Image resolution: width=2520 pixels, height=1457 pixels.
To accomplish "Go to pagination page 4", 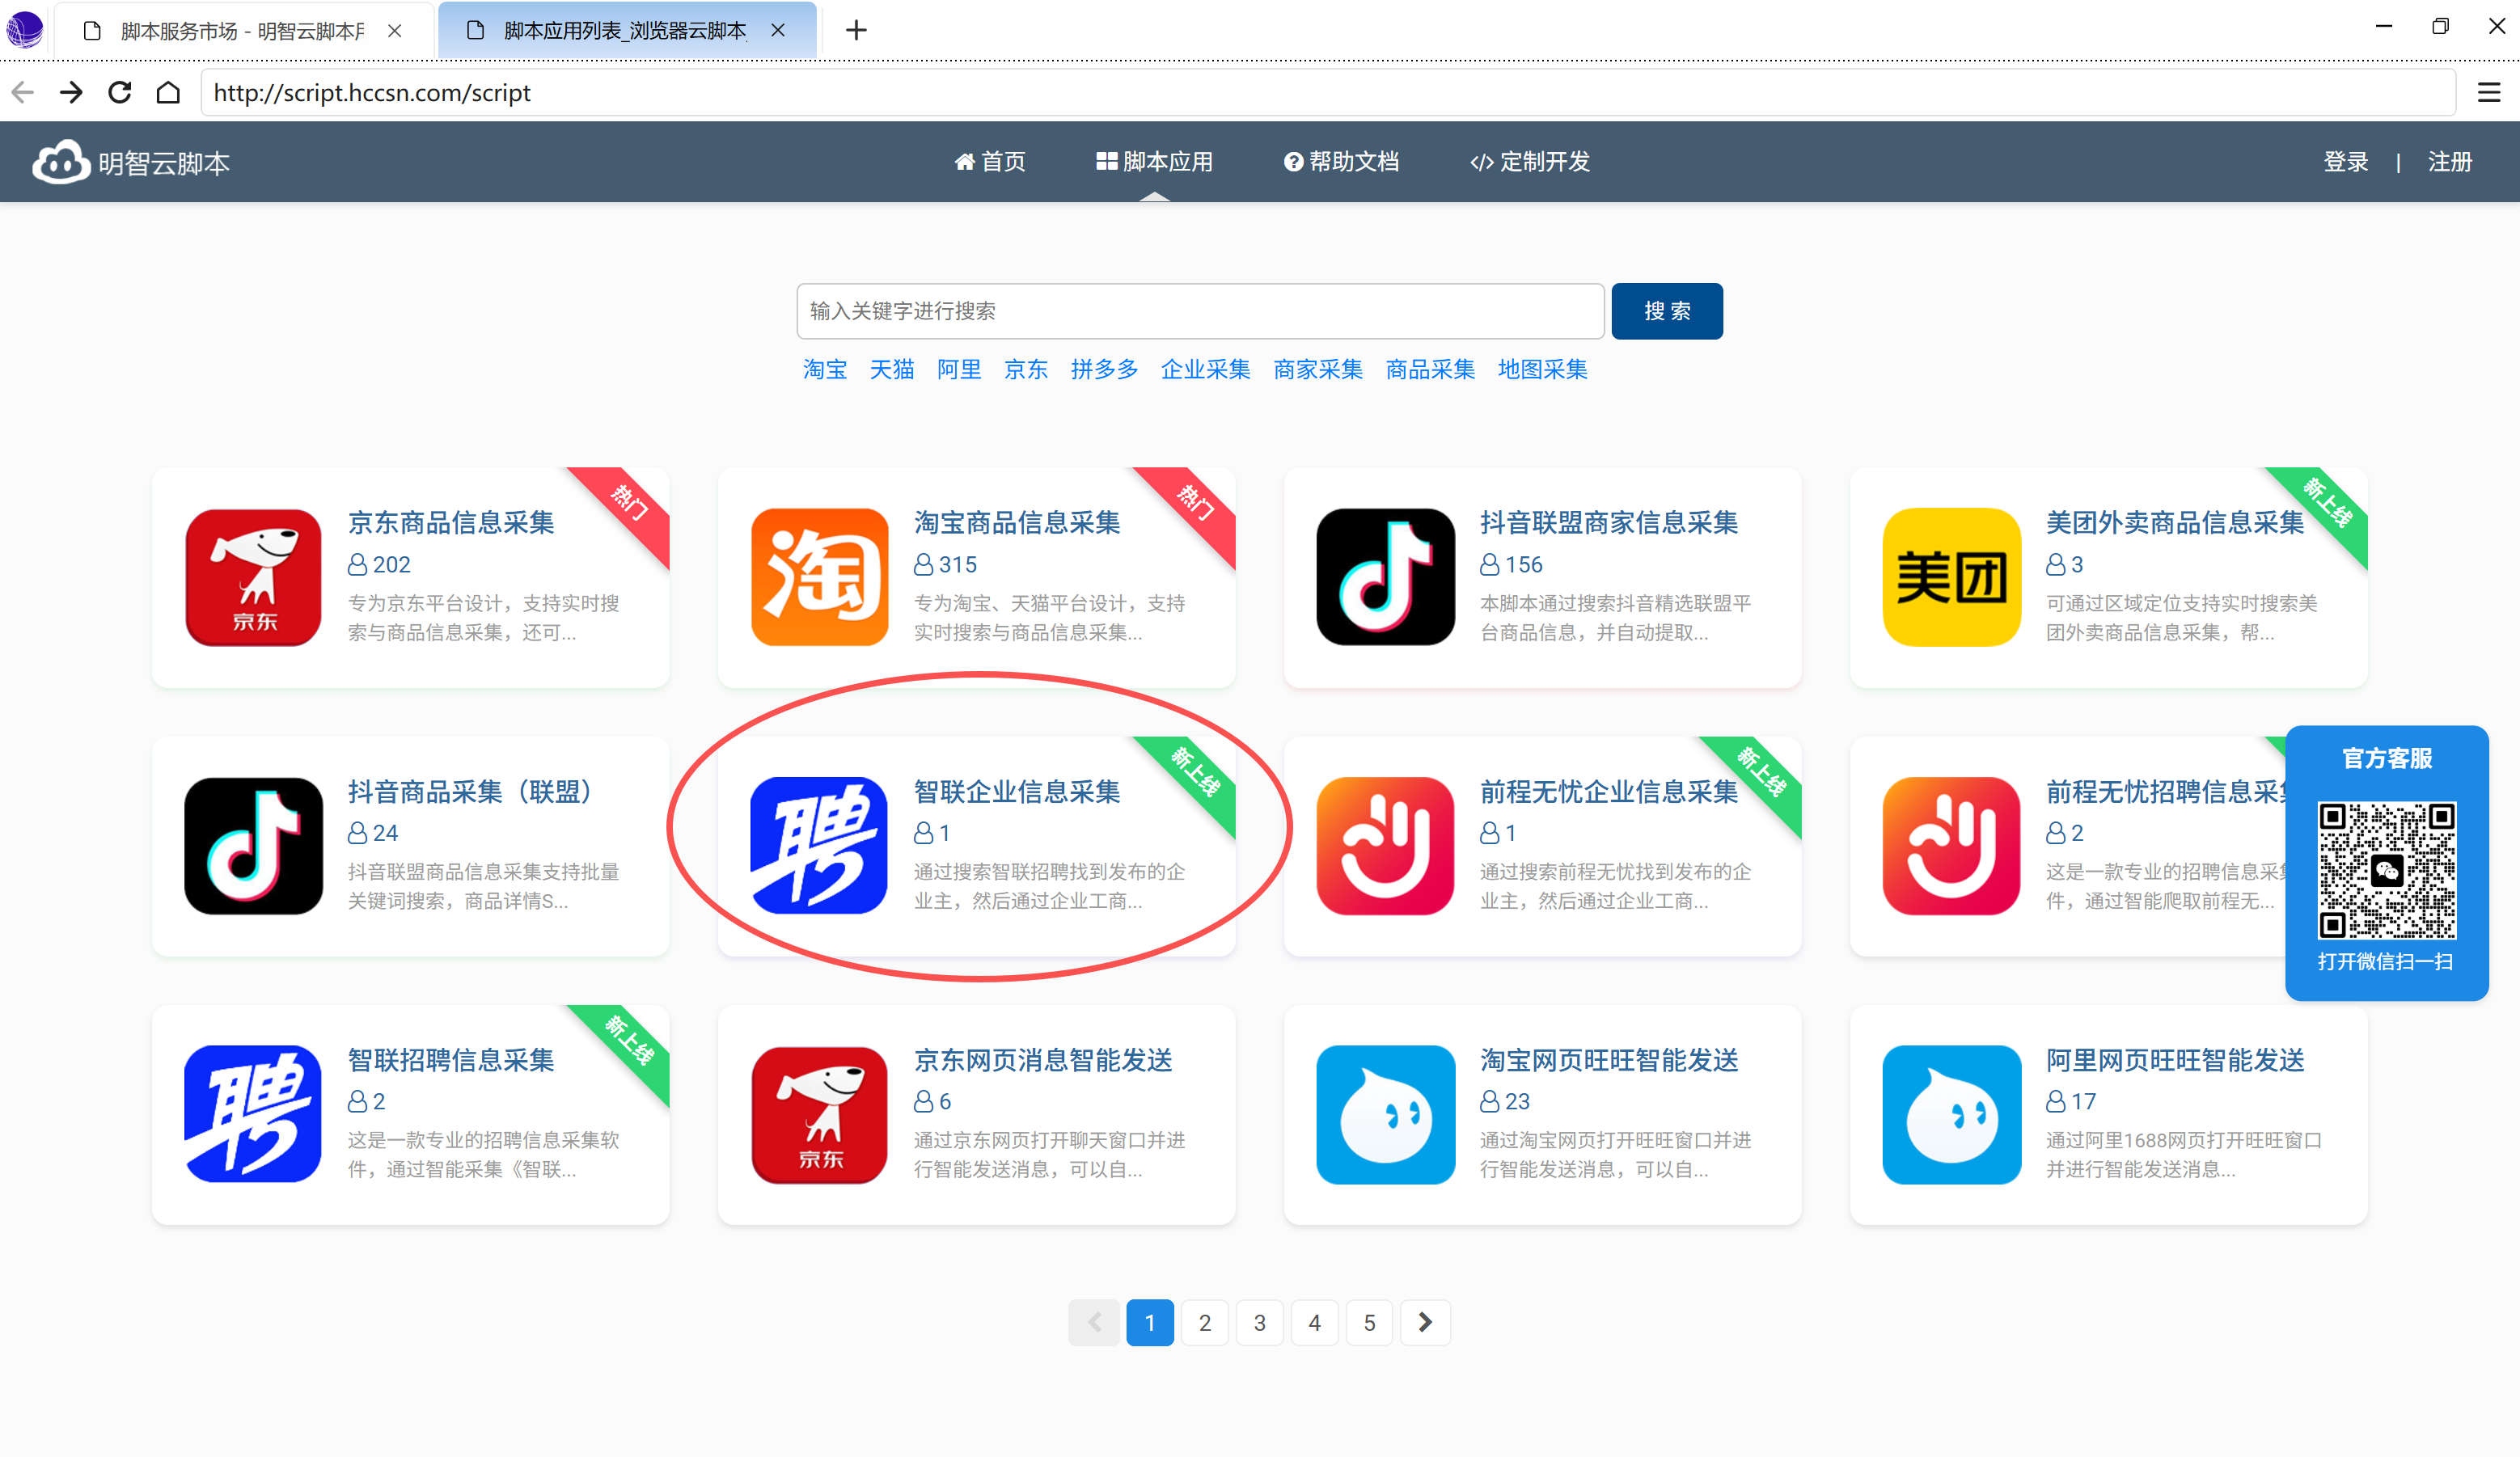I will [1315, 1322].
